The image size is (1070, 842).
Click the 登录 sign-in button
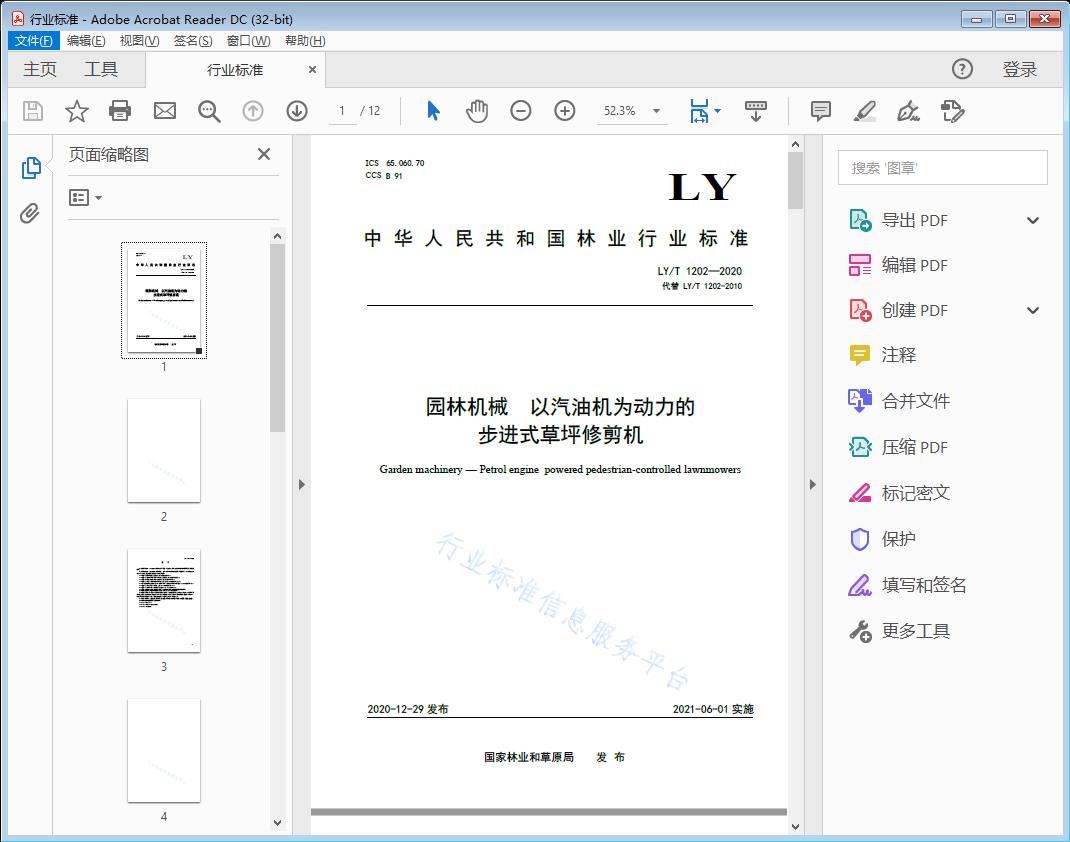click(1021, 69)
